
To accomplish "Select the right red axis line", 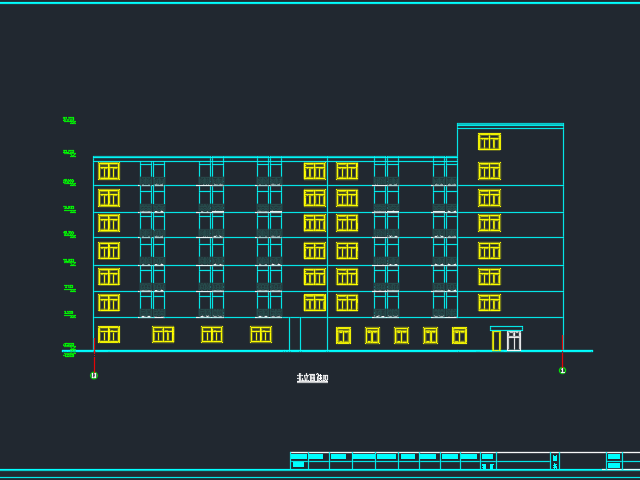I will tap(562, 352).
